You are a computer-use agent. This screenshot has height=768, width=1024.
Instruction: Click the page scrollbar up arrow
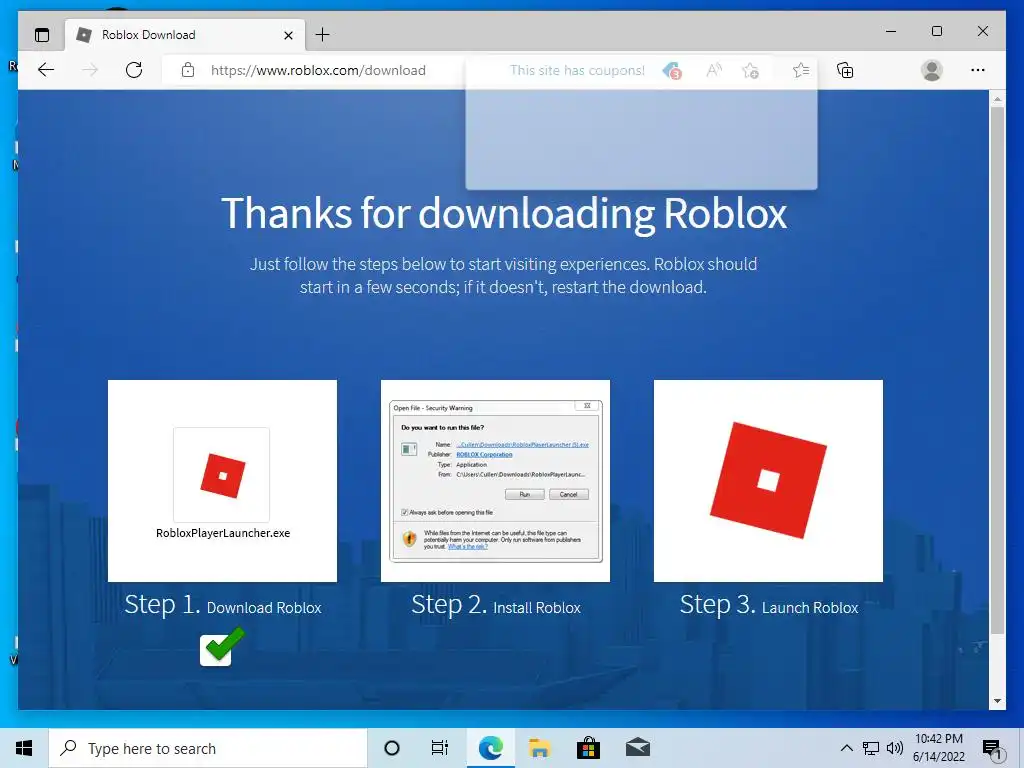[x=997, y=99]
